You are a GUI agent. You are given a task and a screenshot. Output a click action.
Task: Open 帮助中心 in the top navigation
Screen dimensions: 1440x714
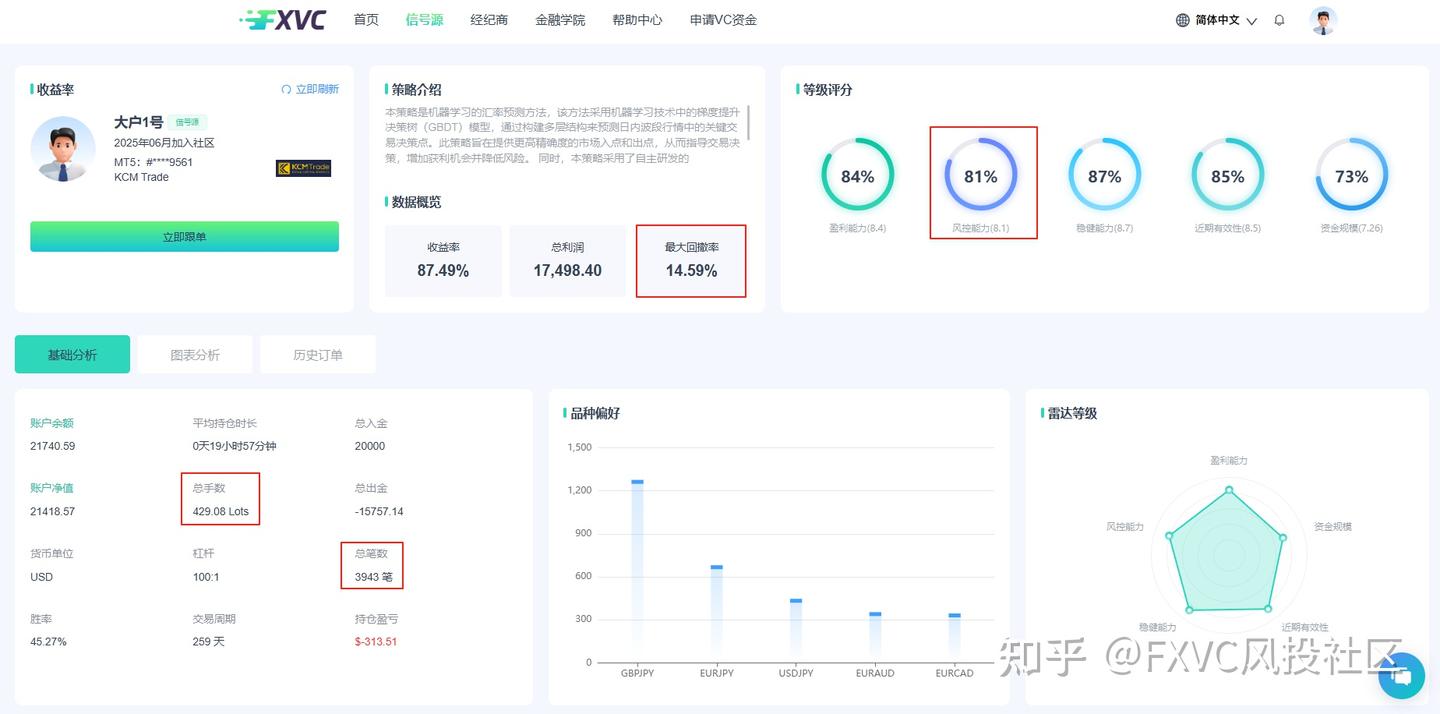tap(637, 19)
